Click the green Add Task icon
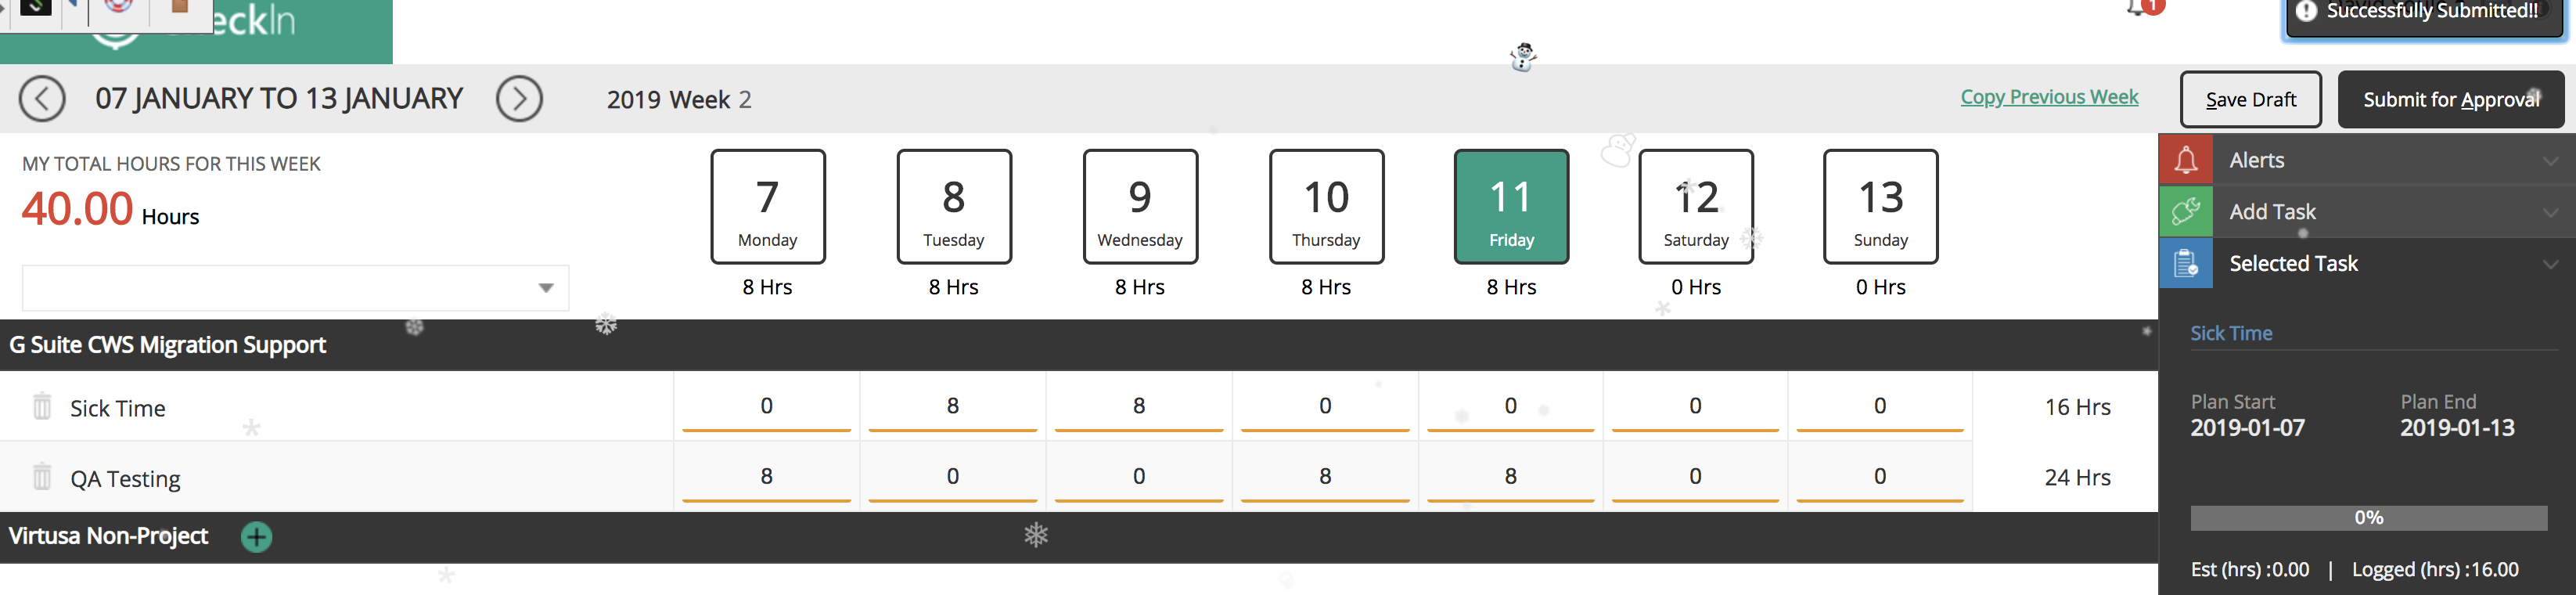 2186,212
